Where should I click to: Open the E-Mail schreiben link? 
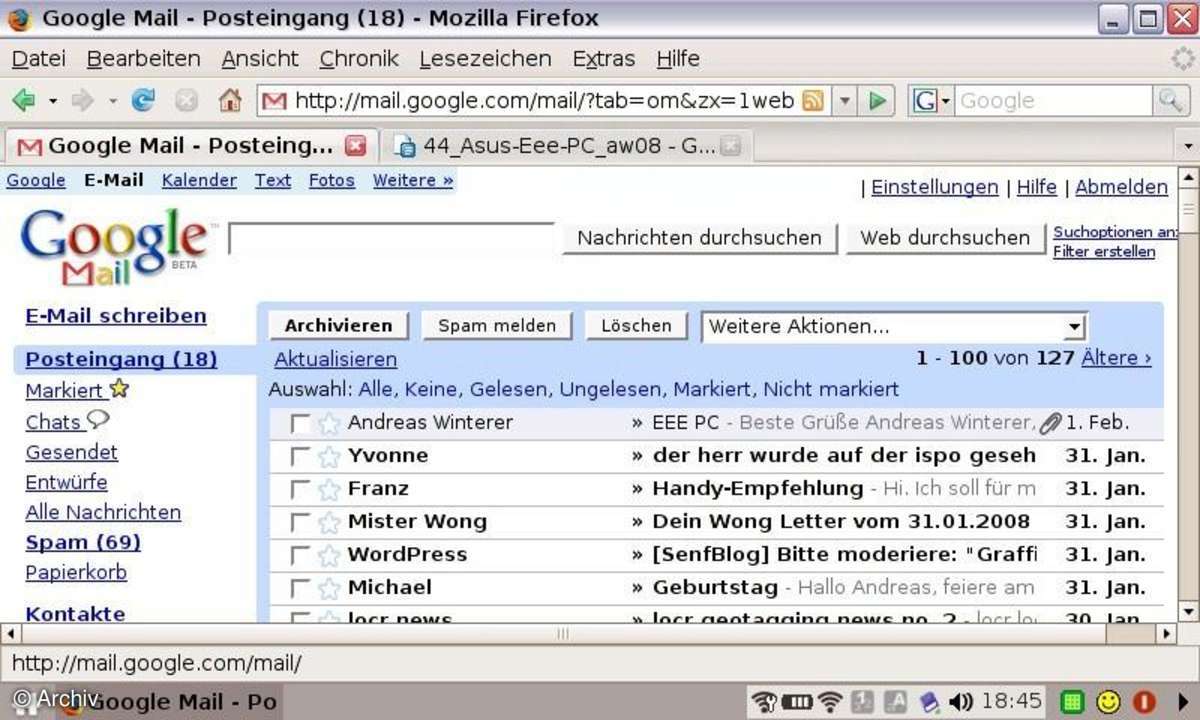pos(116,316)
